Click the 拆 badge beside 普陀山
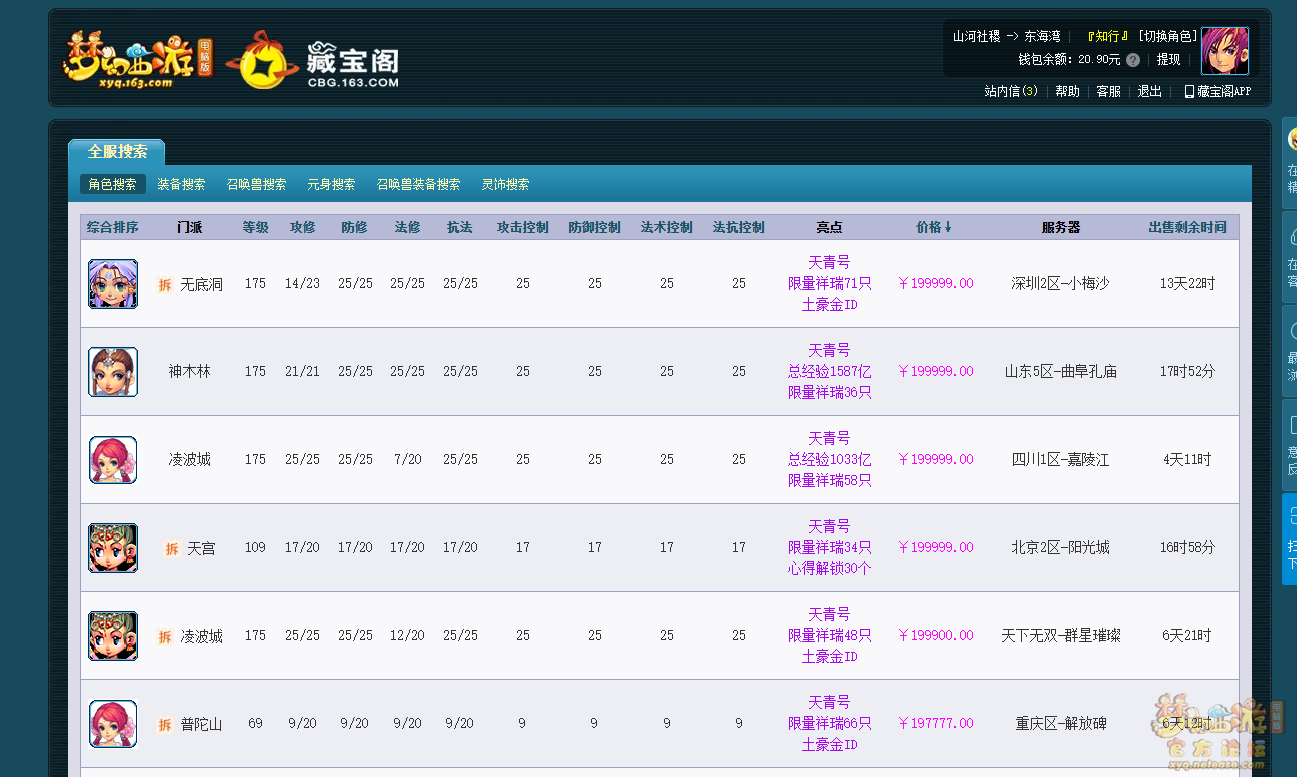 click(x=165, y=725)
